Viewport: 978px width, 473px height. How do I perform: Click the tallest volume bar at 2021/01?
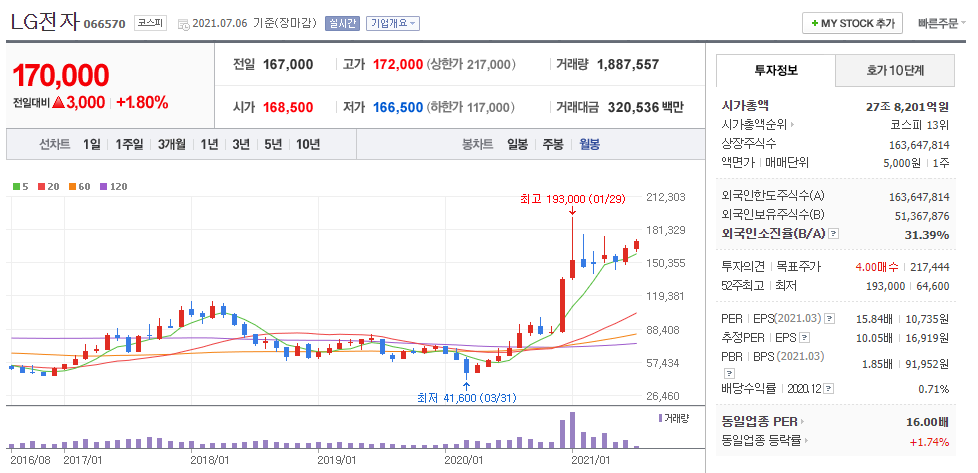pos(572,430)
